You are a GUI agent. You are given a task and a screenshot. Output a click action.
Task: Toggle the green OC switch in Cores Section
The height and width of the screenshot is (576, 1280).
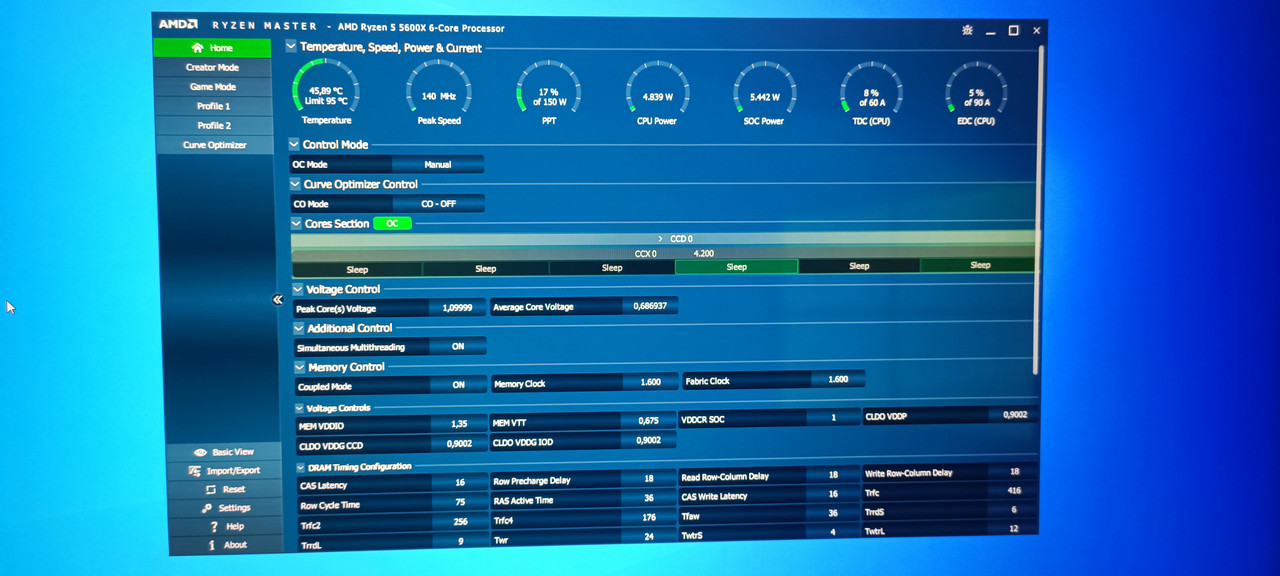tap(392, 223)
